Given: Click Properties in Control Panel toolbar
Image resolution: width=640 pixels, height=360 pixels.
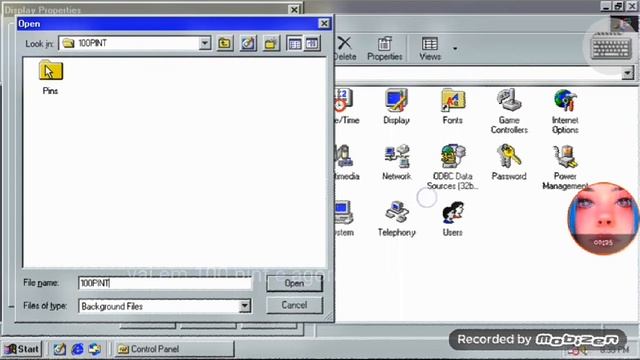Looking at the screenshot, I should click(x=384, y=49).
